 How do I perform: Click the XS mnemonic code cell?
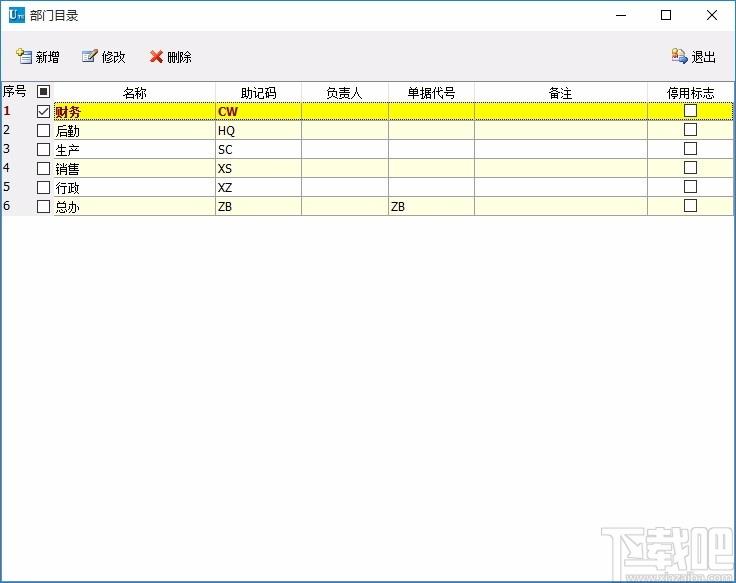click(258, 169)
